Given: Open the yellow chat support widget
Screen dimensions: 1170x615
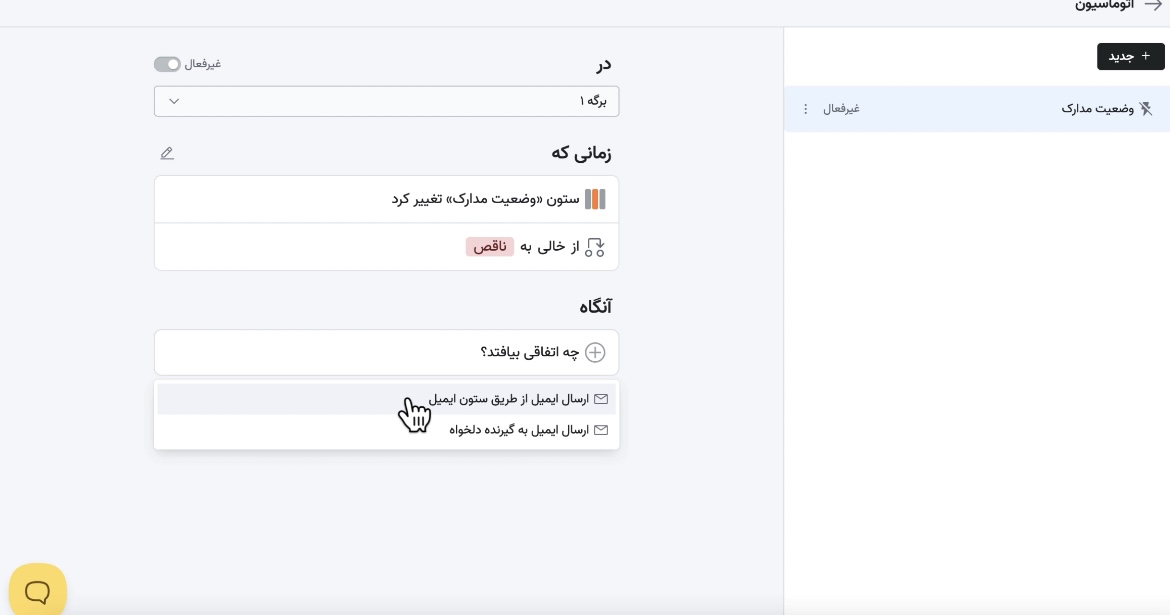Looking at the screenshot, I should [x=38, y=591].
